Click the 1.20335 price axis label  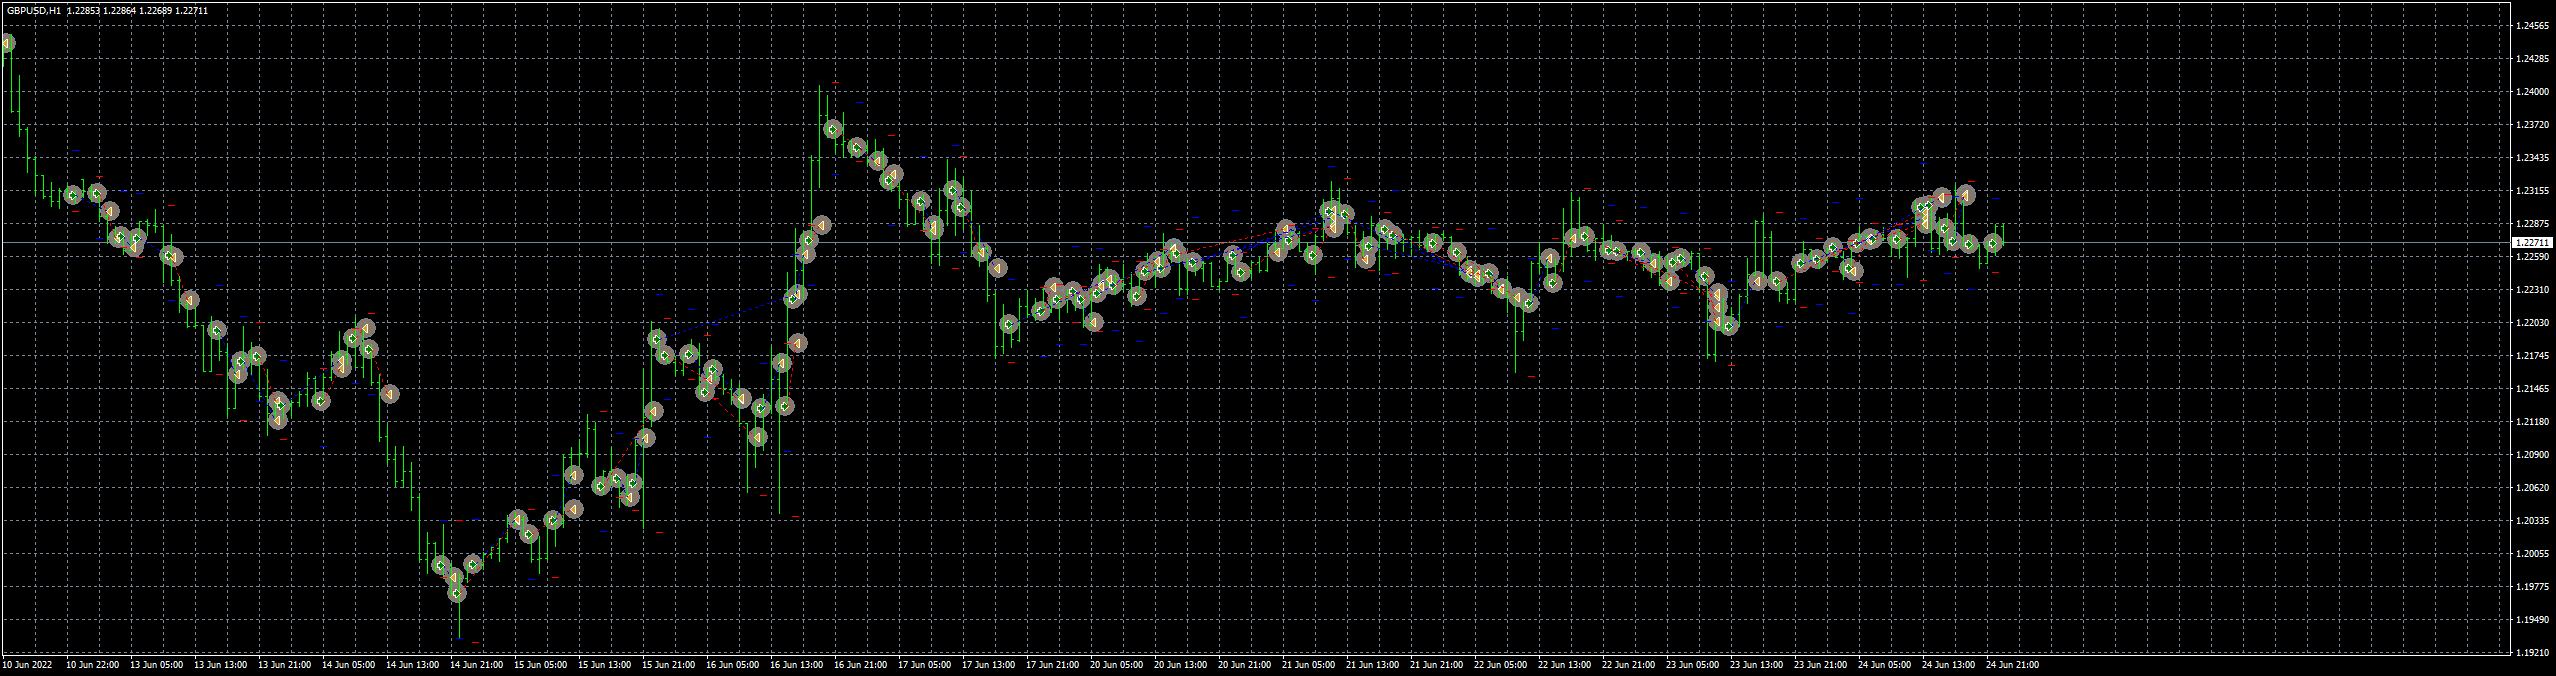[2532, 521]
